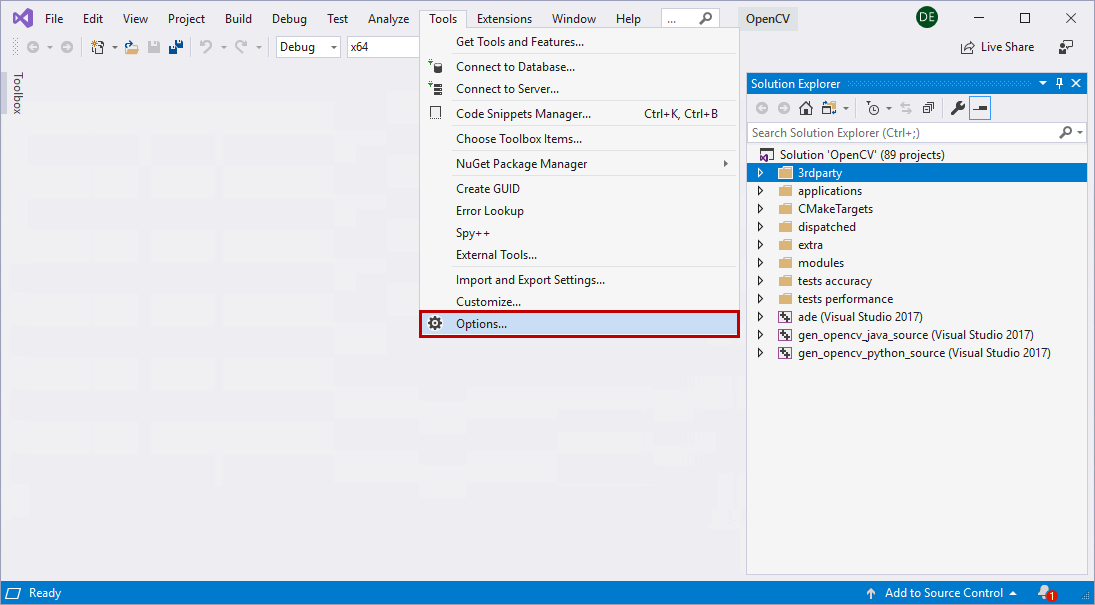The height and width of the screenshot is (605, 1095).
Task: Open the Debug configuration dropdown
Action: coord(308,47)
